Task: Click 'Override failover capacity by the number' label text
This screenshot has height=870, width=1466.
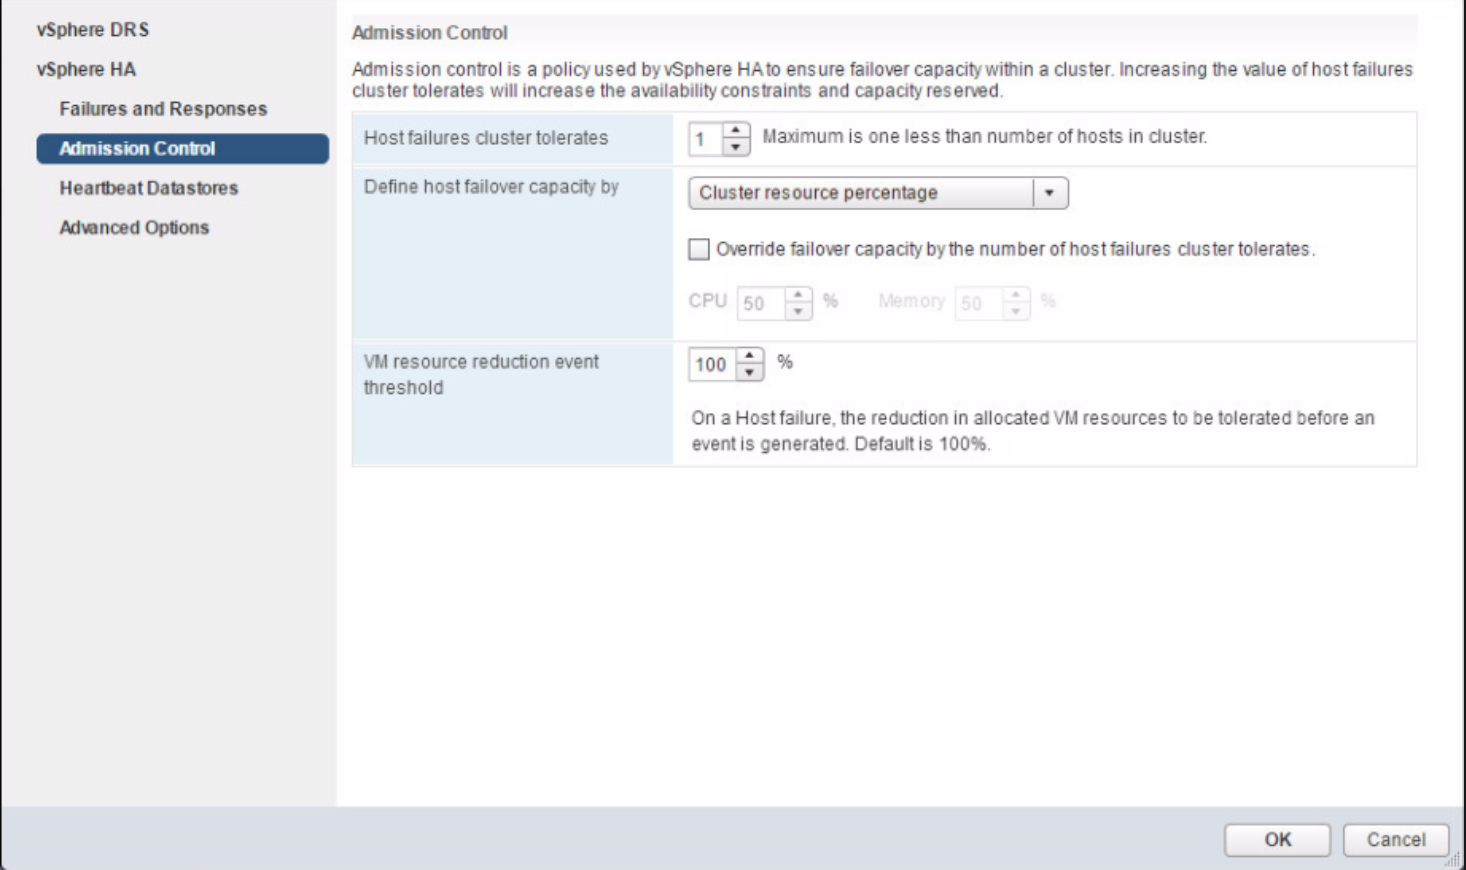Action: click(1015, 249)
